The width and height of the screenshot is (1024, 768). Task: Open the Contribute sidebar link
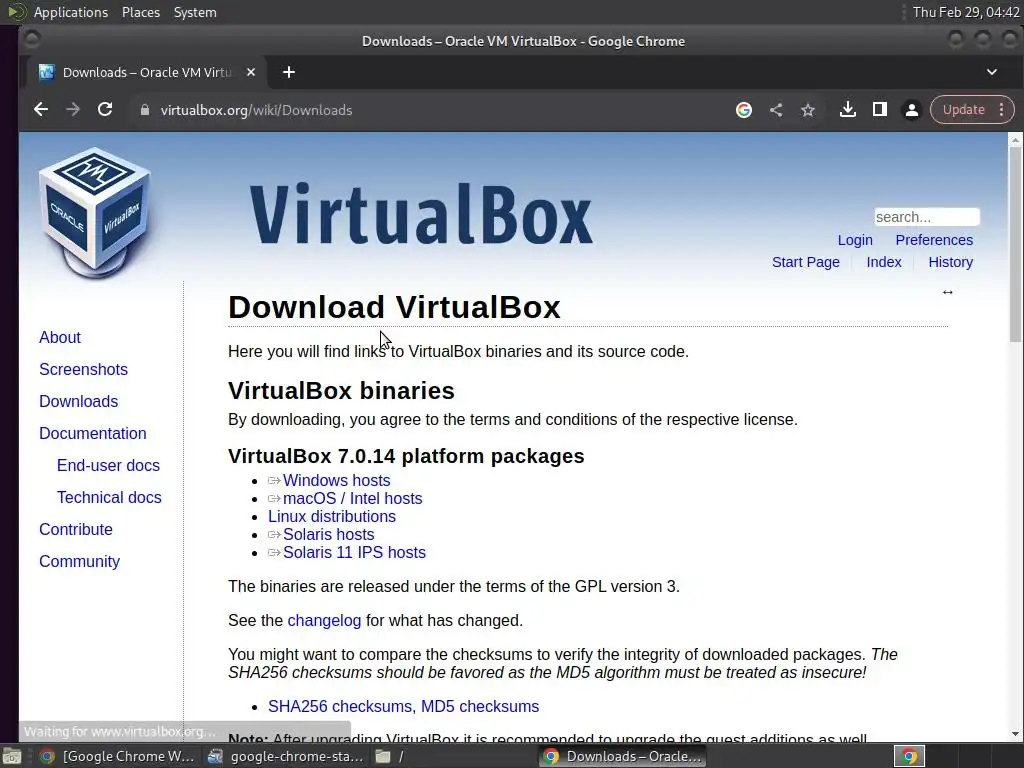(76, 529)
